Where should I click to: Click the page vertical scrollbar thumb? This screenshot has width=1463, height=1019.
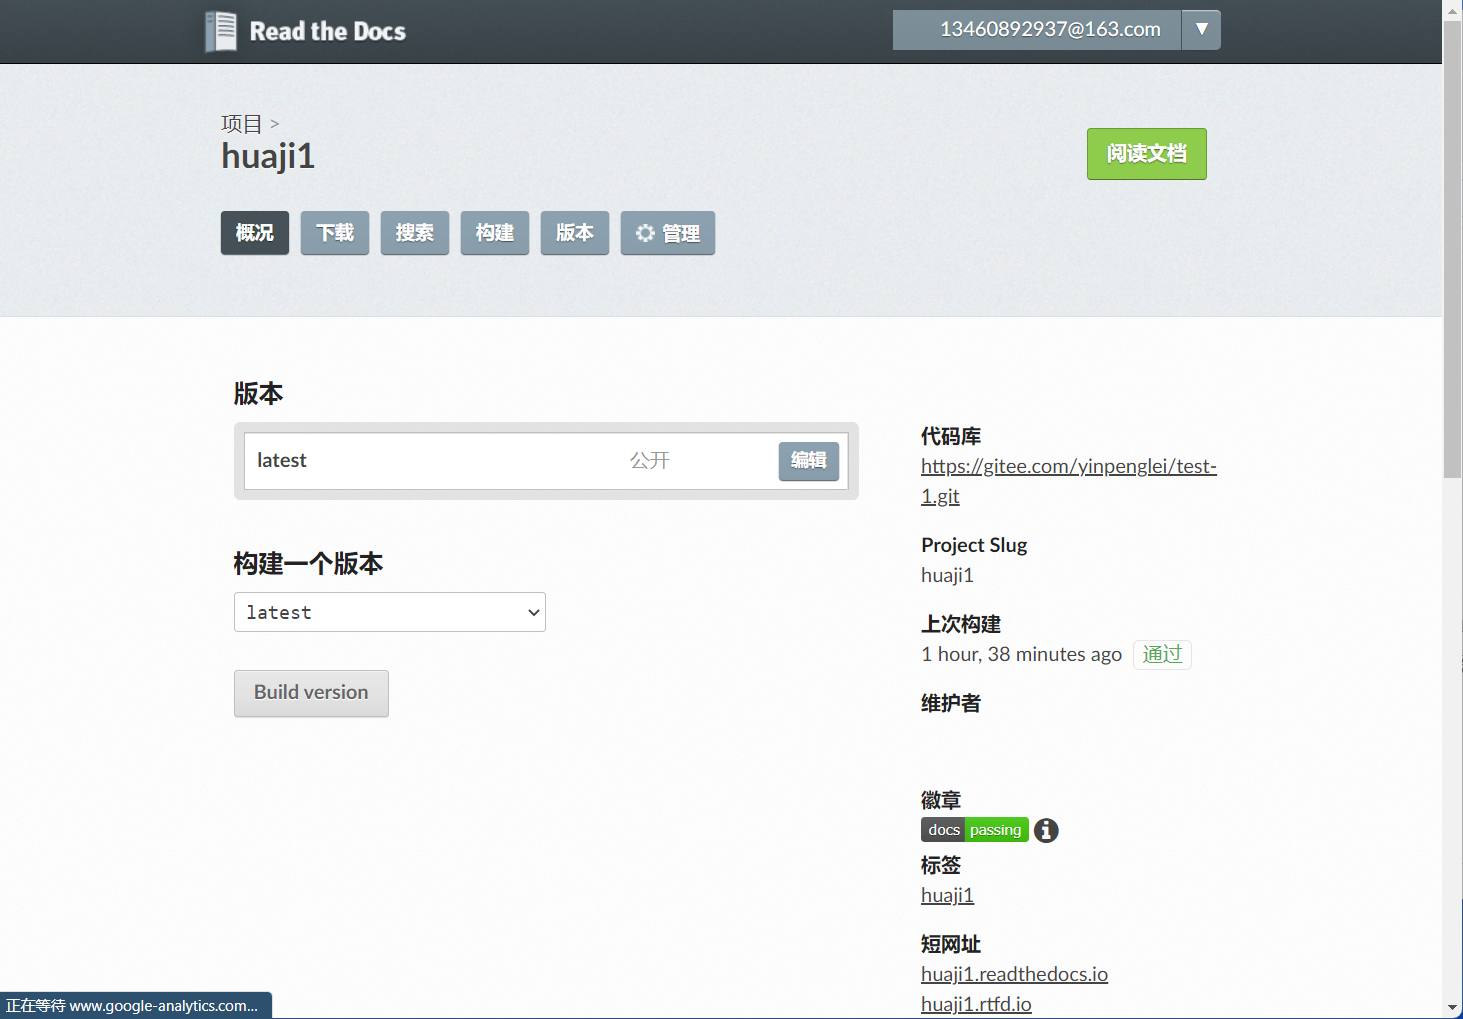coord(1453,248)
